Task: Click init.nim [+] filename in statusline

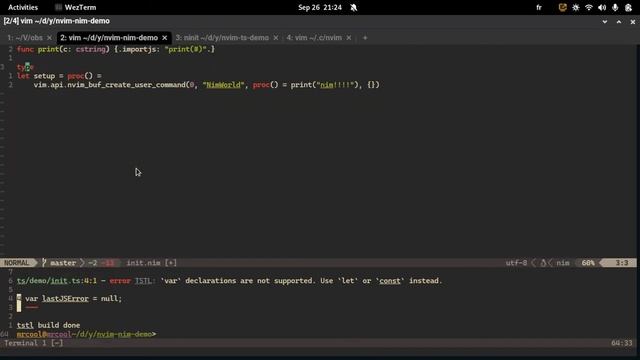Action: pyautogui.click(x=151, y=263)
